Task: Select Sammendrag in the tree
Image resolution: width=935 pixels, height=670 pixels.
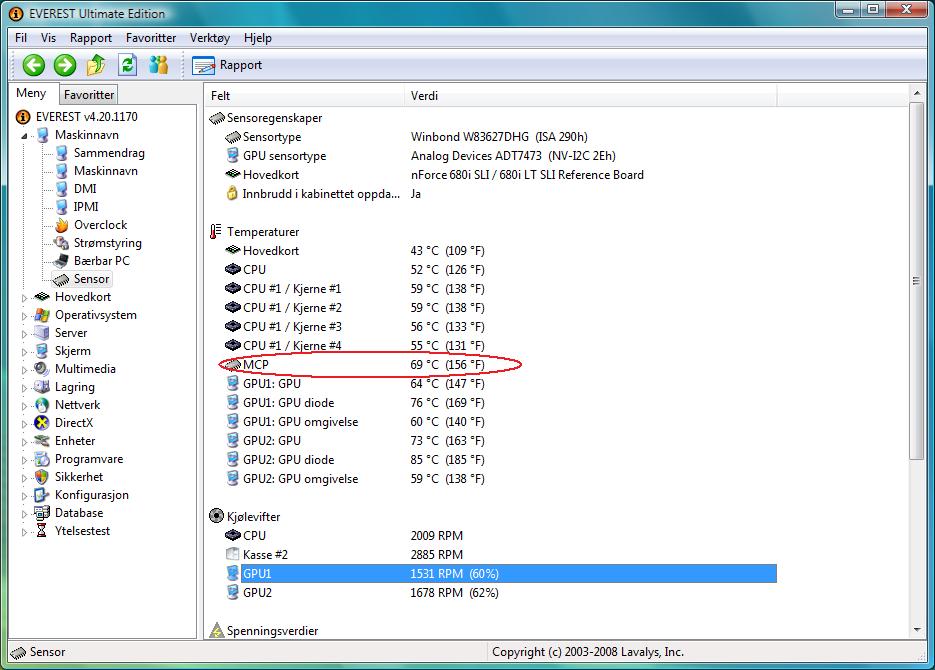Action: click(x=109, y=153)
